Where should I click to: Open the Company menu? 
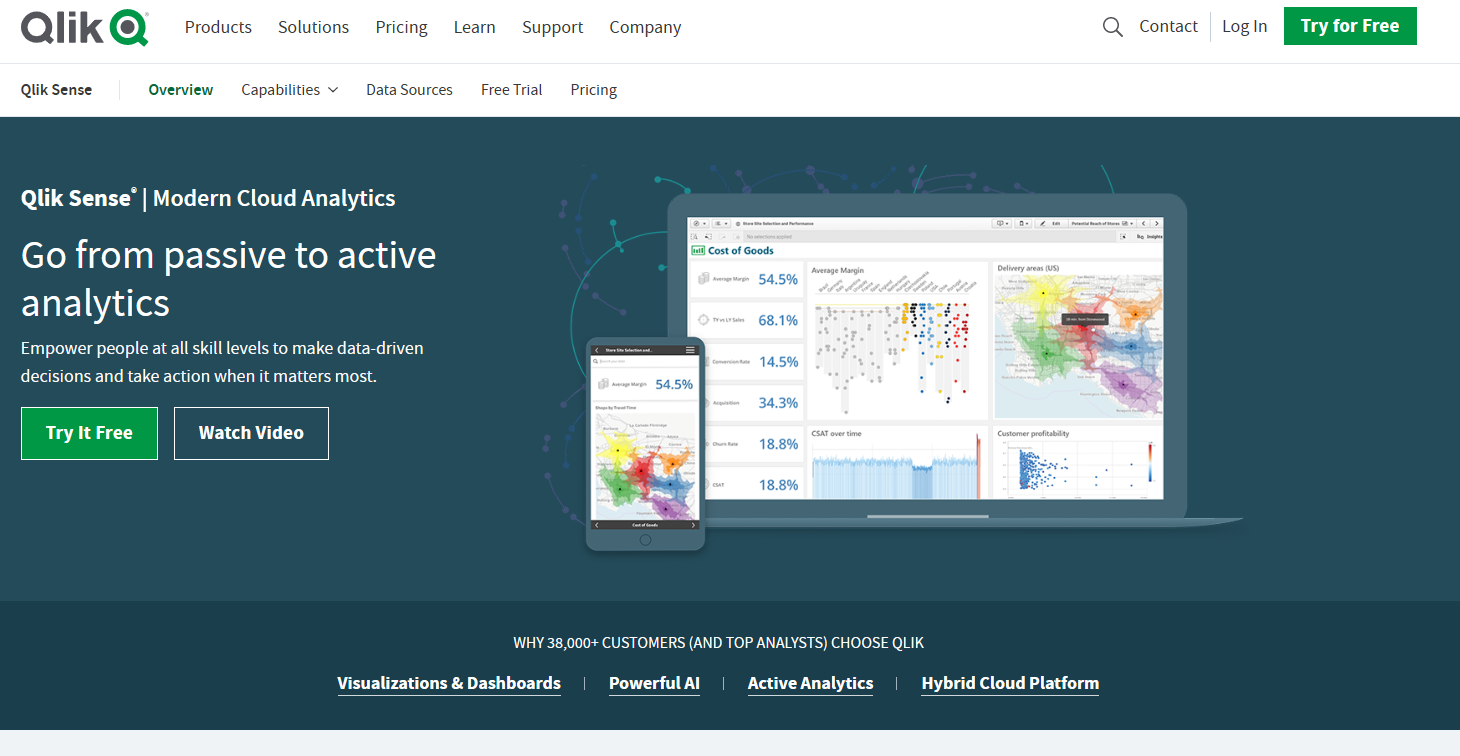645,27
